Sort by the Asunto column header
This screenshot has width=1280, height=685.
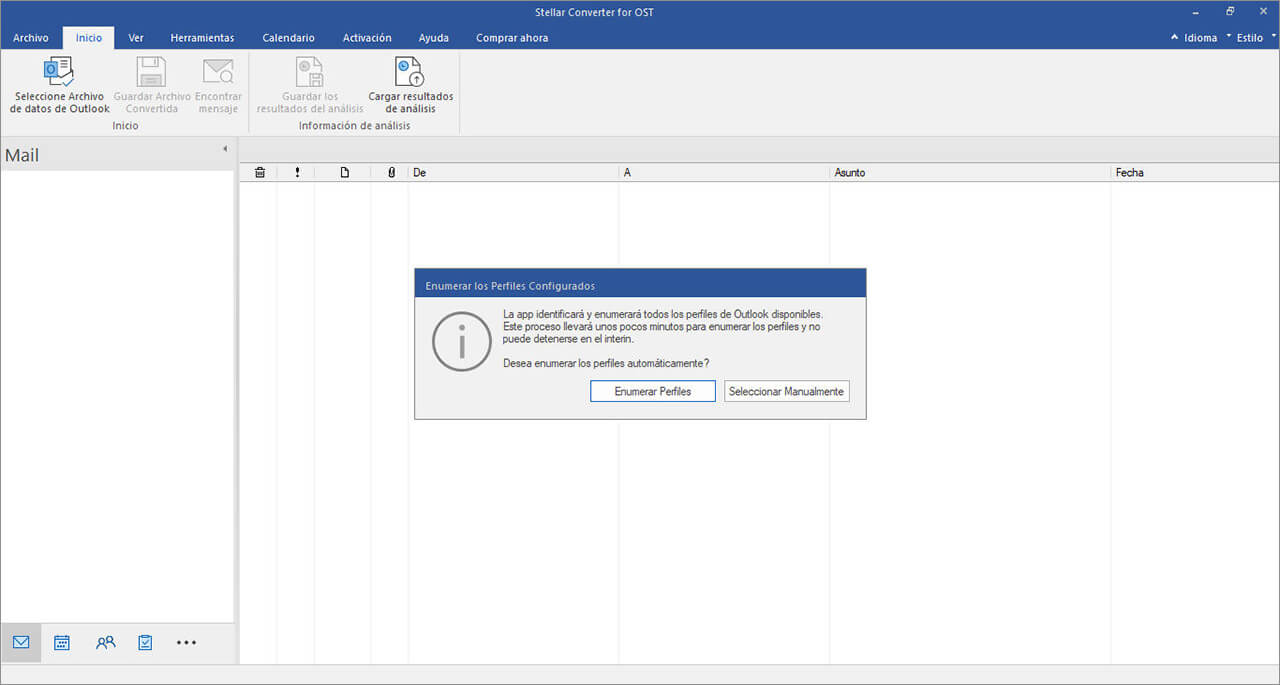970,172
